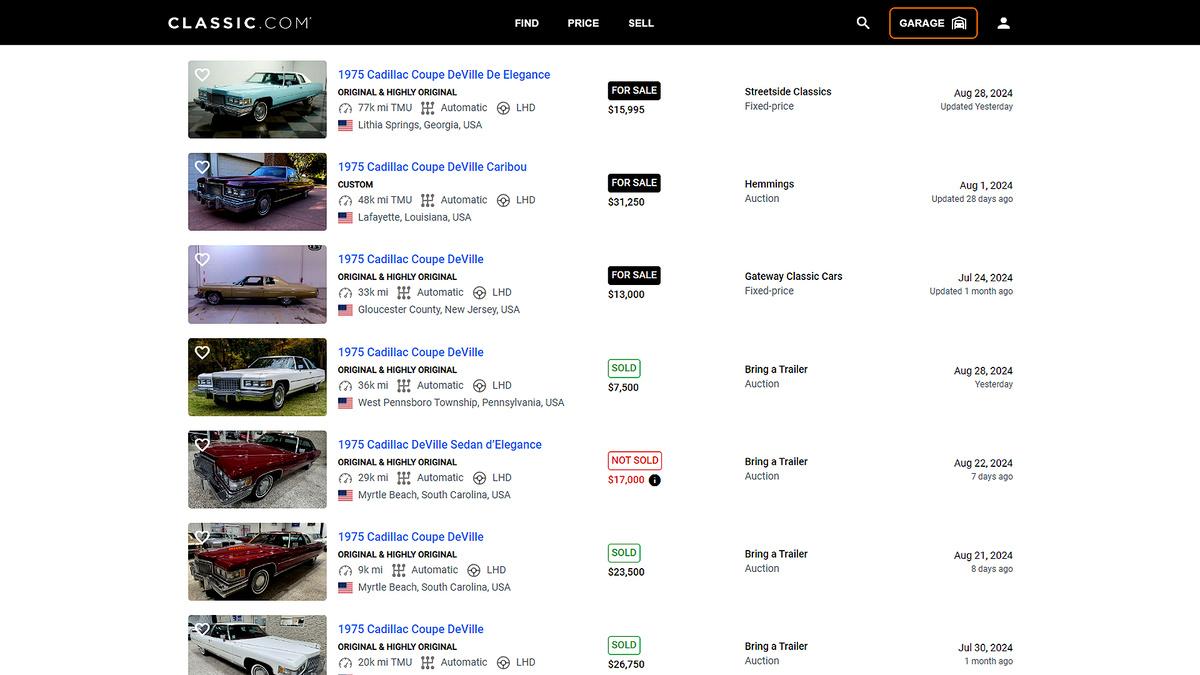This screenshot has width=1200, height=675.
Task: Toggle heart on Coupe DeVille Caribou listing
Action: (202, 167)
